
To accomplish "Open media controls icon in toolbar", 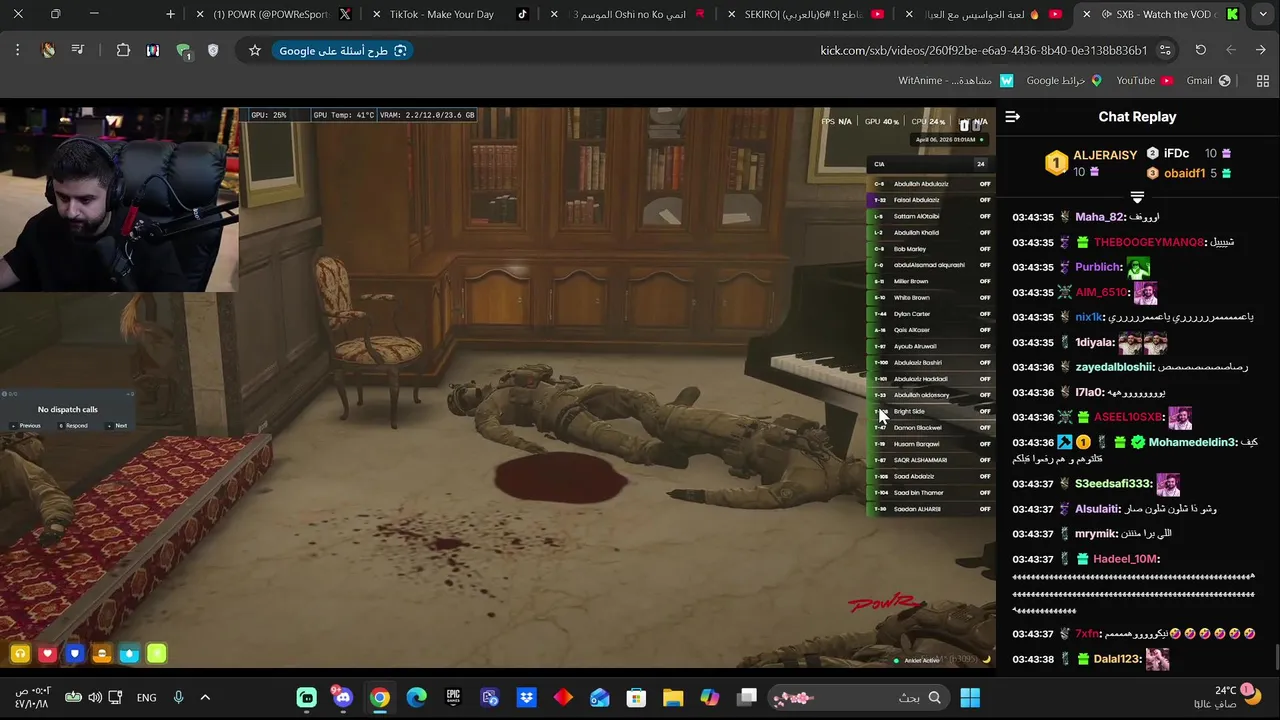I will tap(78, 50).
